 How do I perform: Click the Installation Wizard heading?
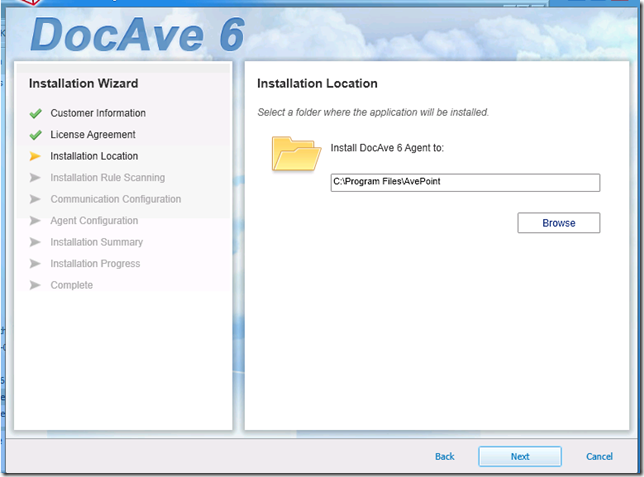click(x=83, y=83)
